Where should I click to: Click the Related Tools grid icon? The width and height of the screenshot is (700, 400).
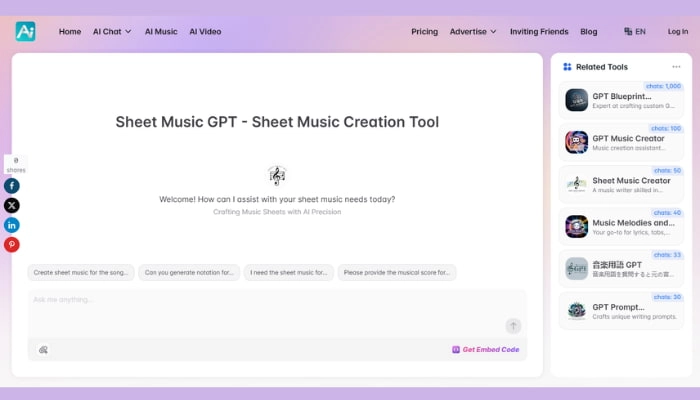567,67
